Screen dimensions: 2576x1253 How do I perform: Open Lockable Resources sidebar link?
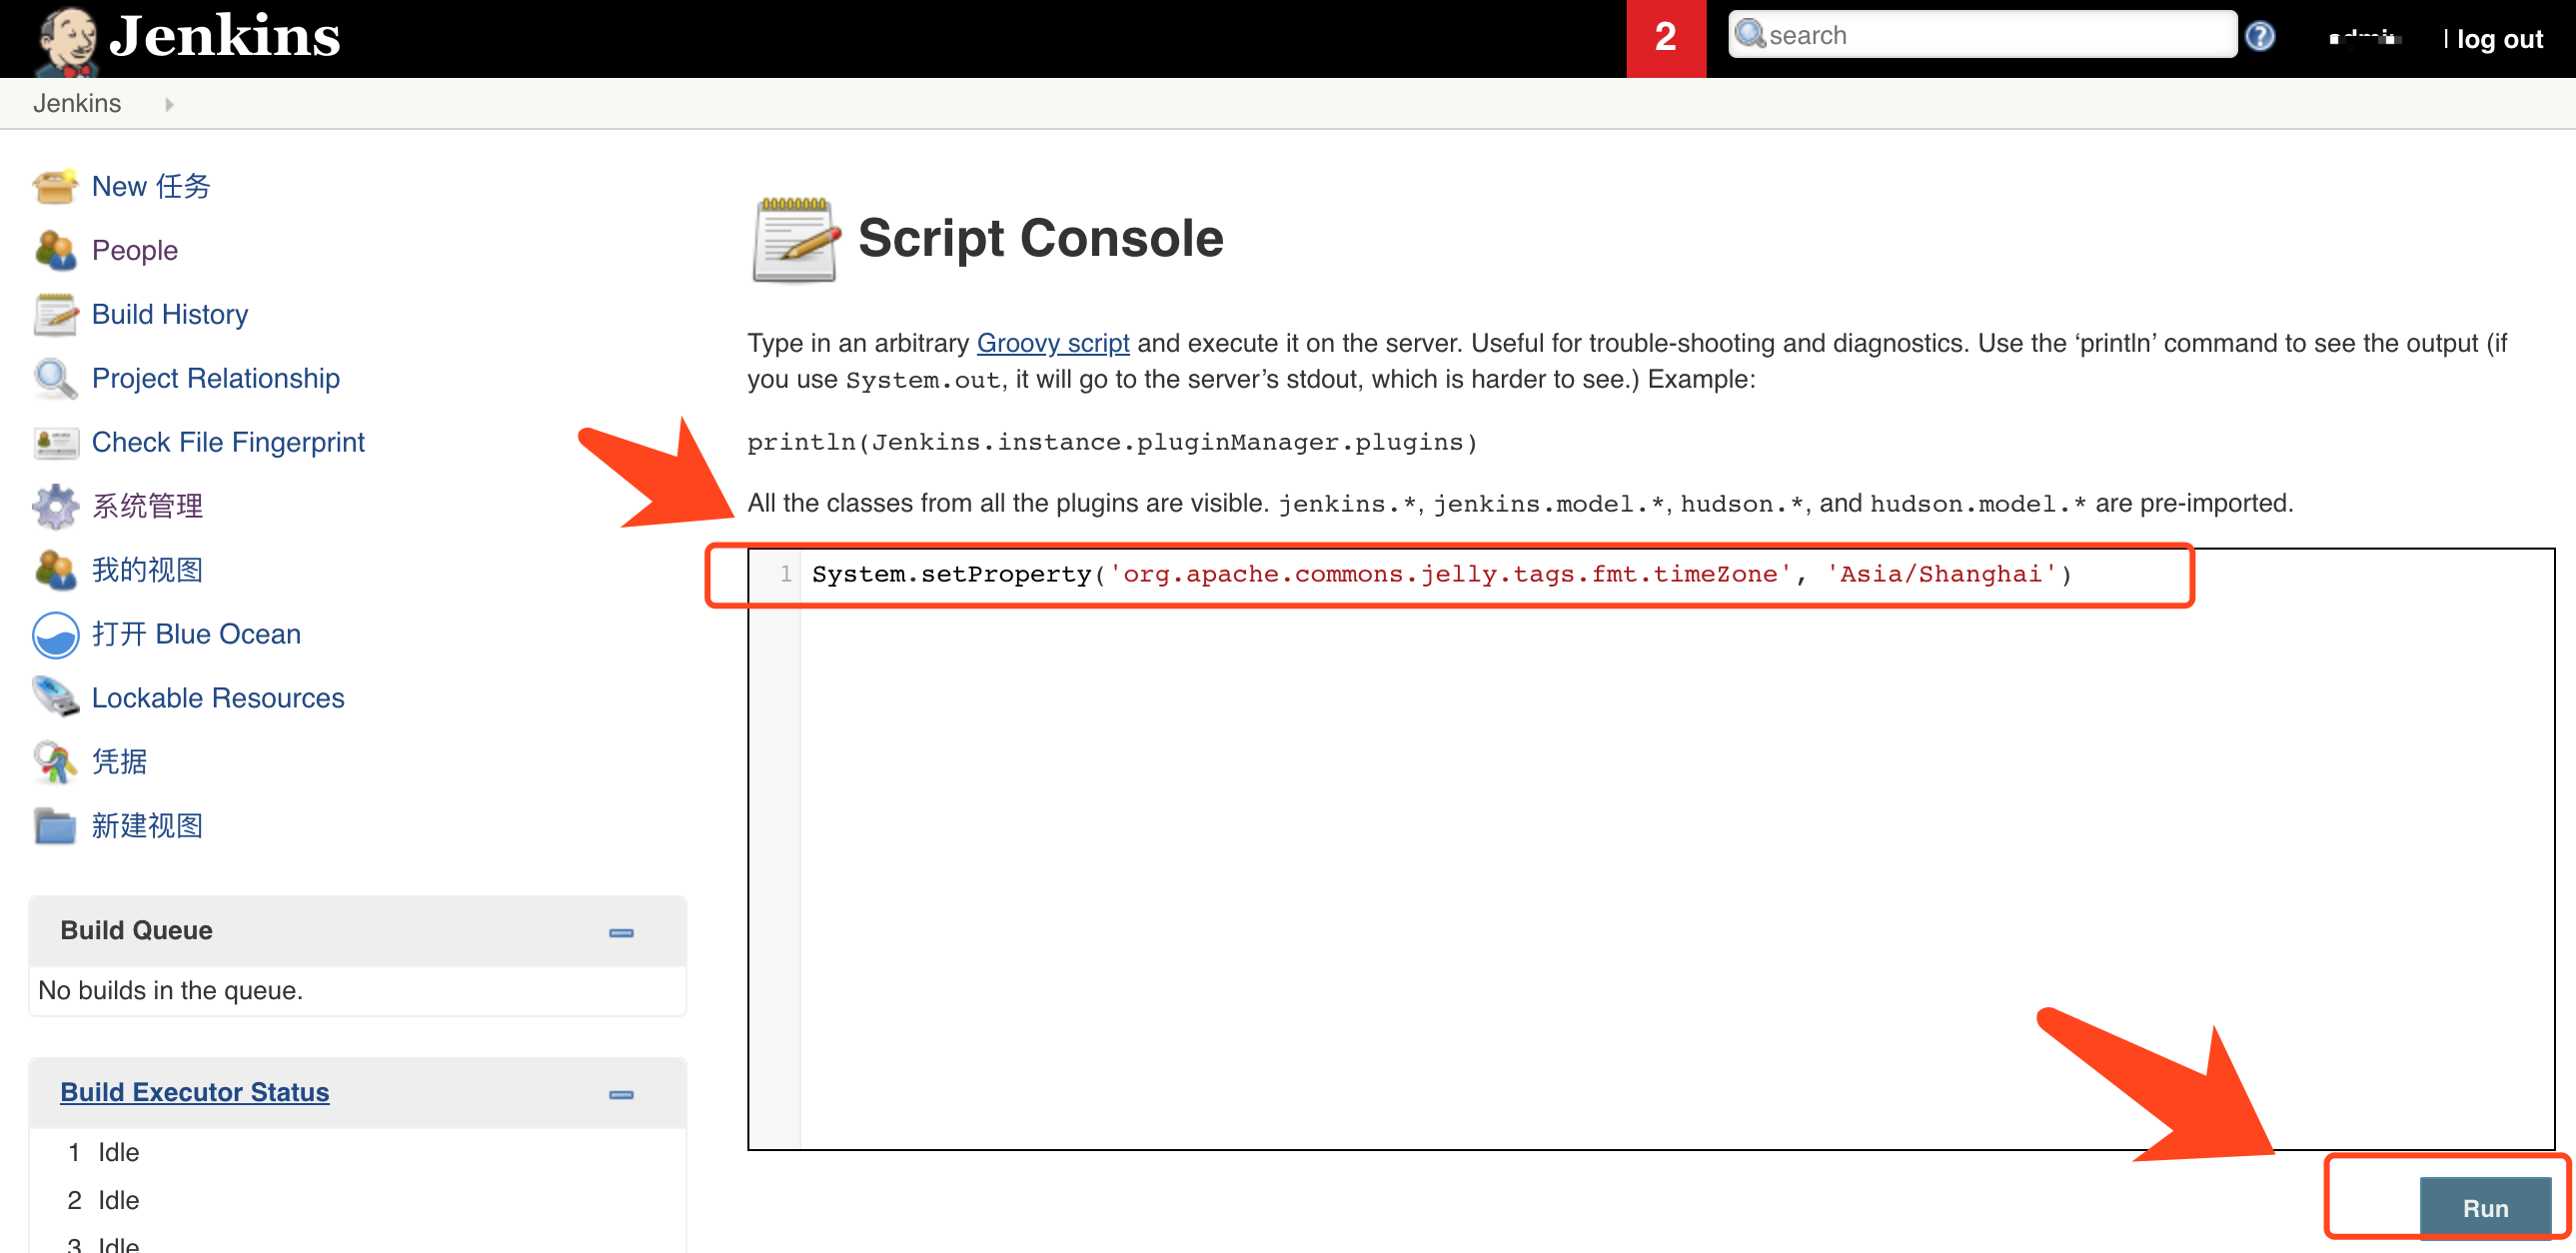pos(218,698)
